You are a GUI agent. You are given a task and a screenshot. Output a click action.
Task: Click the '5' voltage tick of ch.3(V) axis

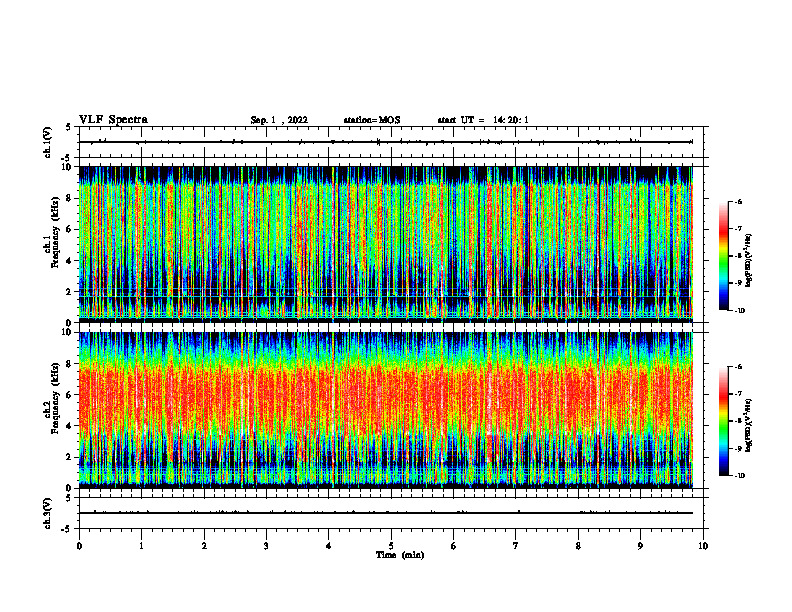[69, 498]
